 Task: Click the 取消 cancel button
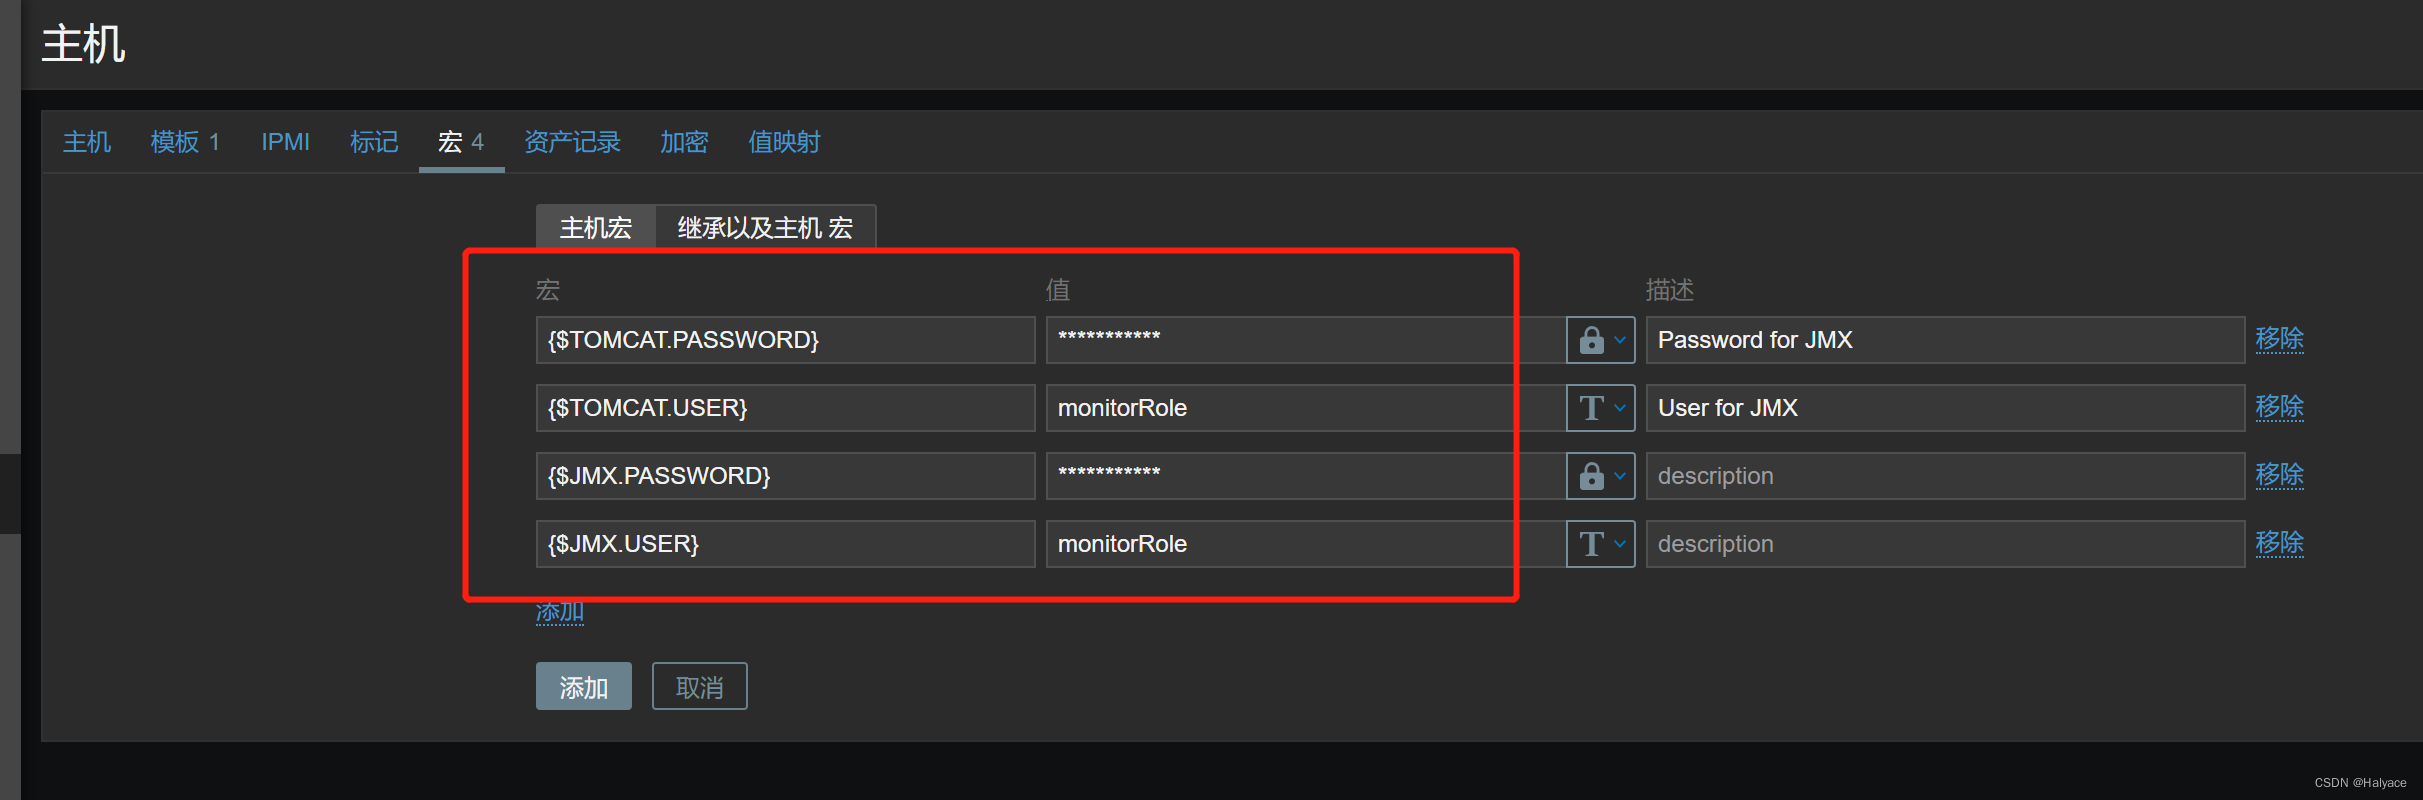[699, 687]
